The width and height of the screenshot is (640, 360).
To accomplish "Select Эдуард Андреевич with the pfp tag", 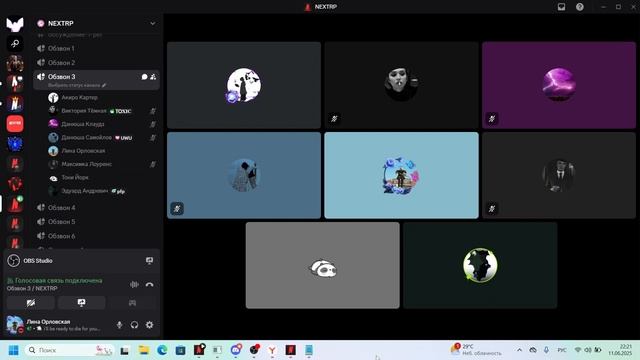I will [x=102, y=191].
